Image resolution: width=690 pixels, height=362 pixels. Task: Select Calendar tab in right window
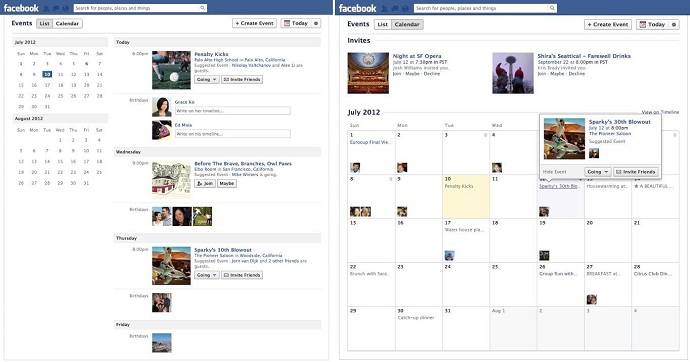tap(407, 25)
